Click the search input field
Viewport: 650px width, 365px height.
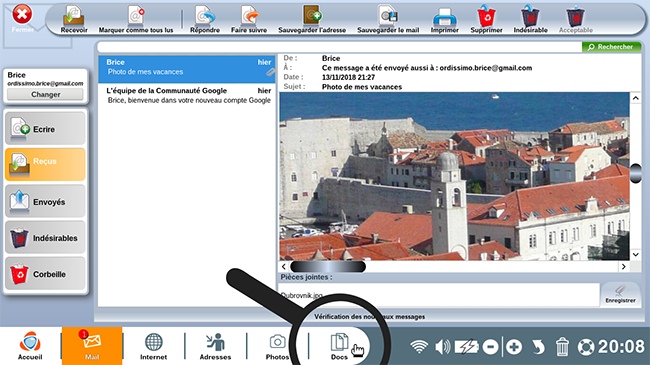(x=339, y=47)
